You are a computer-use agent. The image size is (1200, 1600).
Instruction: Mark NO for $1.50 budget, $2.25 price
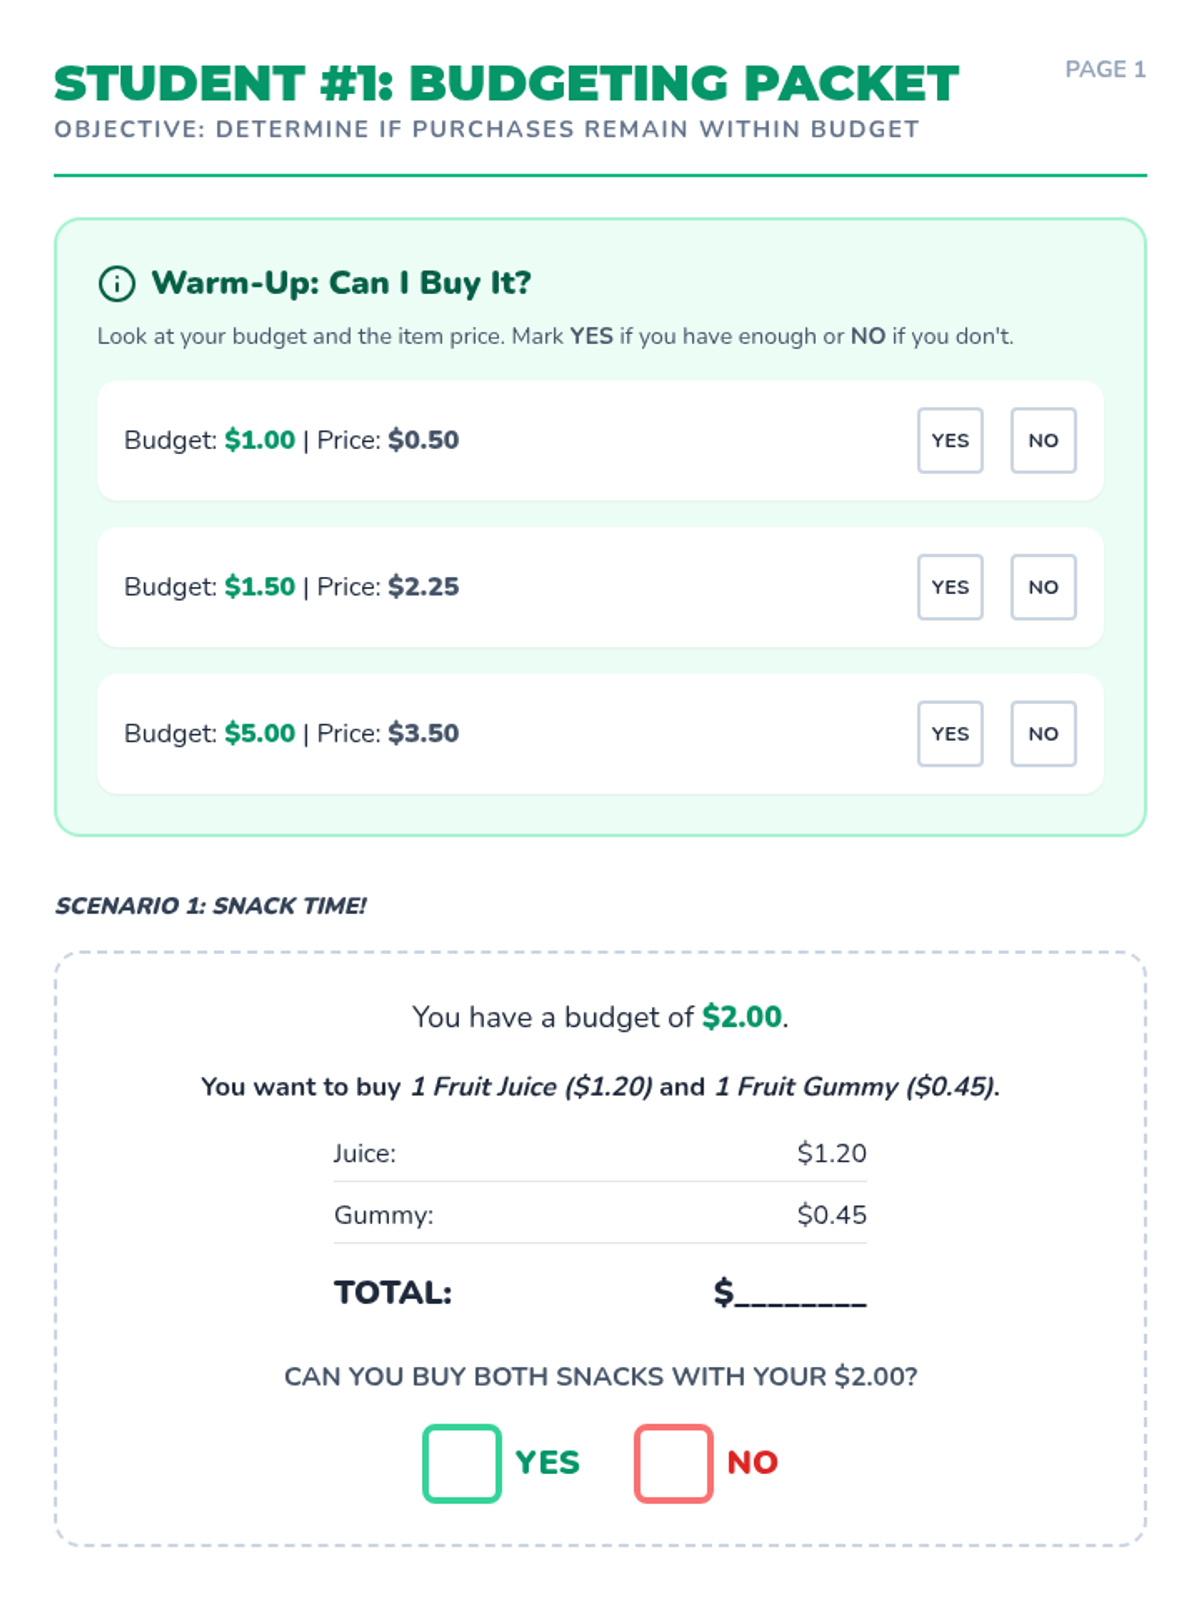click(1042, 587)
